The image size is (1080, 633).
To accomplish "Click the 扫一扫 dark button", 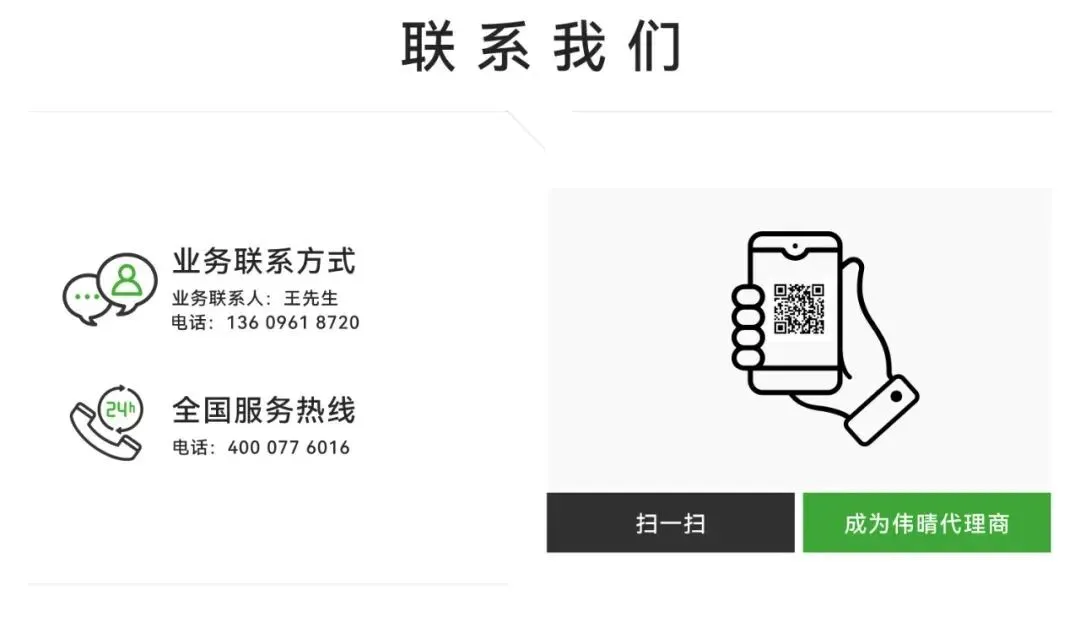I will pos(670,523).
